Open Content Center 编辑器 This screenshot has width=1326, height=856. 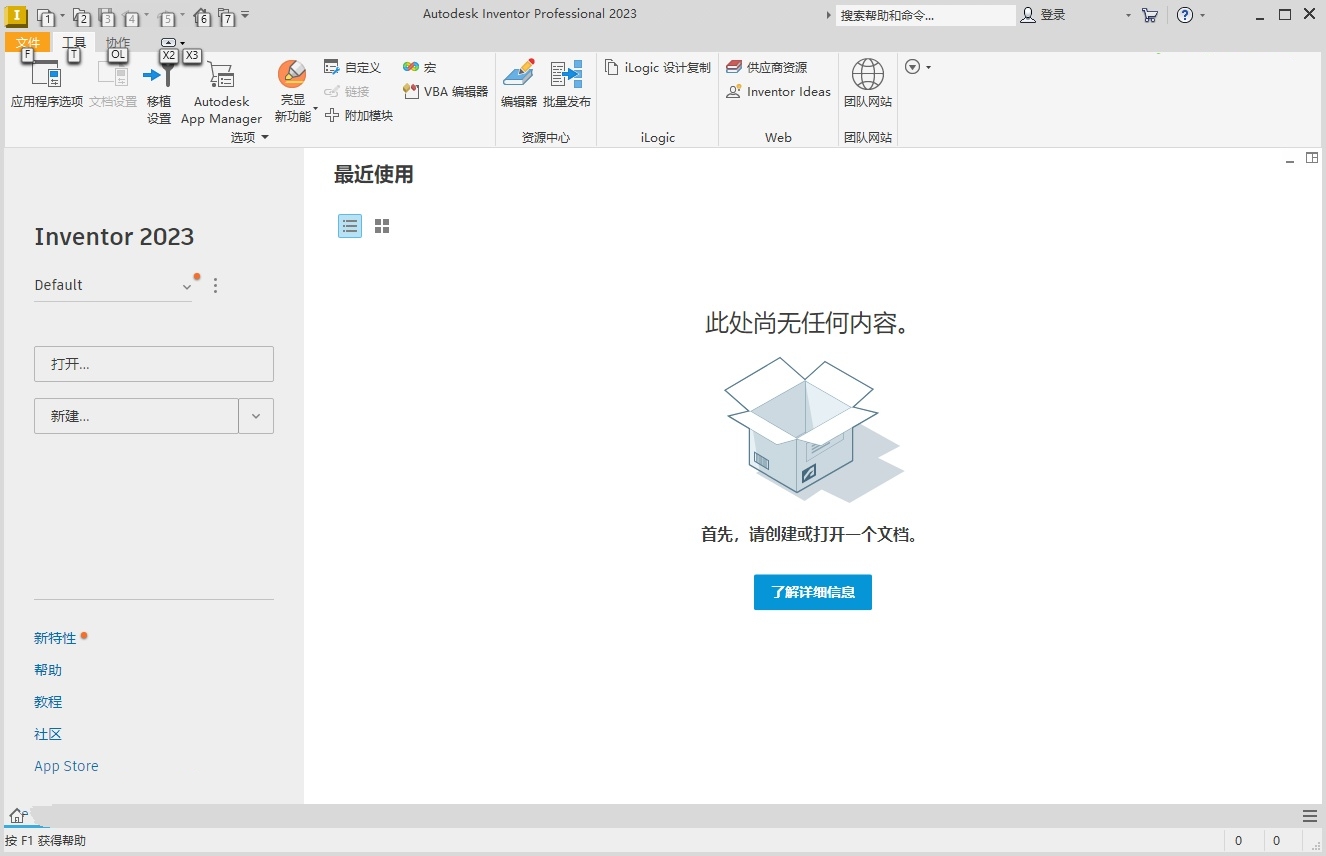[518, 84]
